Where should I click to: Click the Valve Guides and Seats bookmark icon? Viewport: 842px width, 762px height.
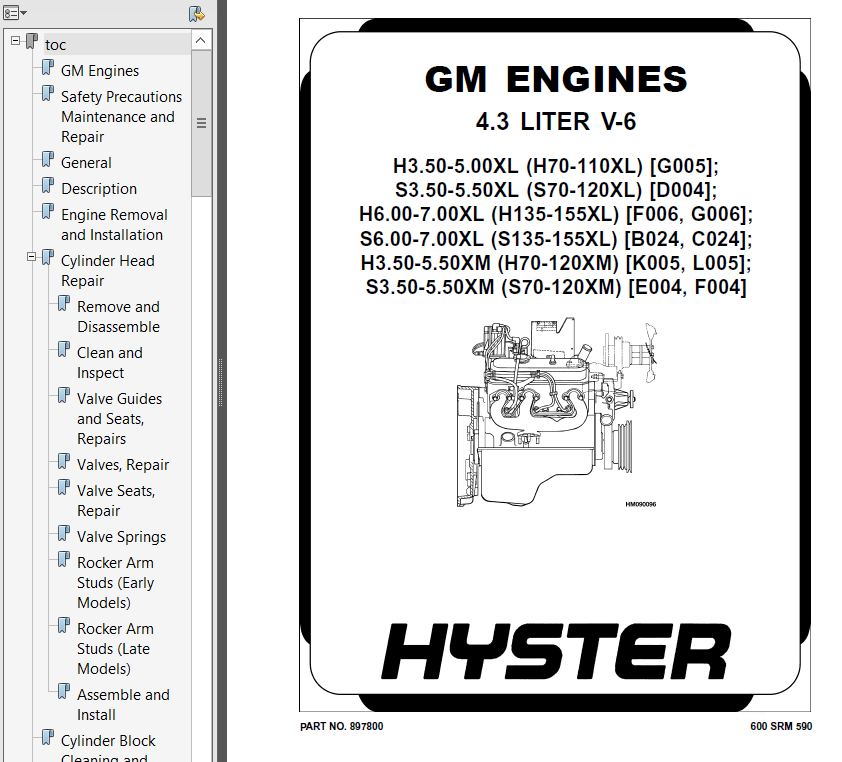(x=64, y=395)
